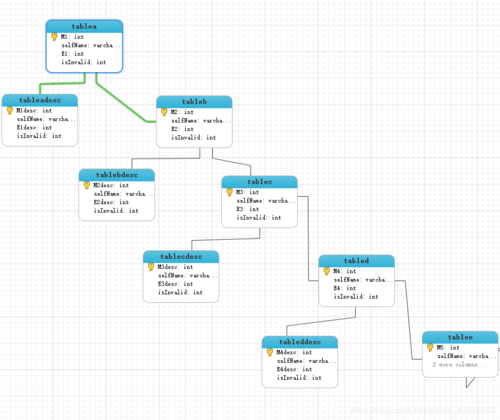Image resolution: width=500 pixels, height=420 pixels.
Task: Click the 'E3: int' column
Action: tap(248, 209)
